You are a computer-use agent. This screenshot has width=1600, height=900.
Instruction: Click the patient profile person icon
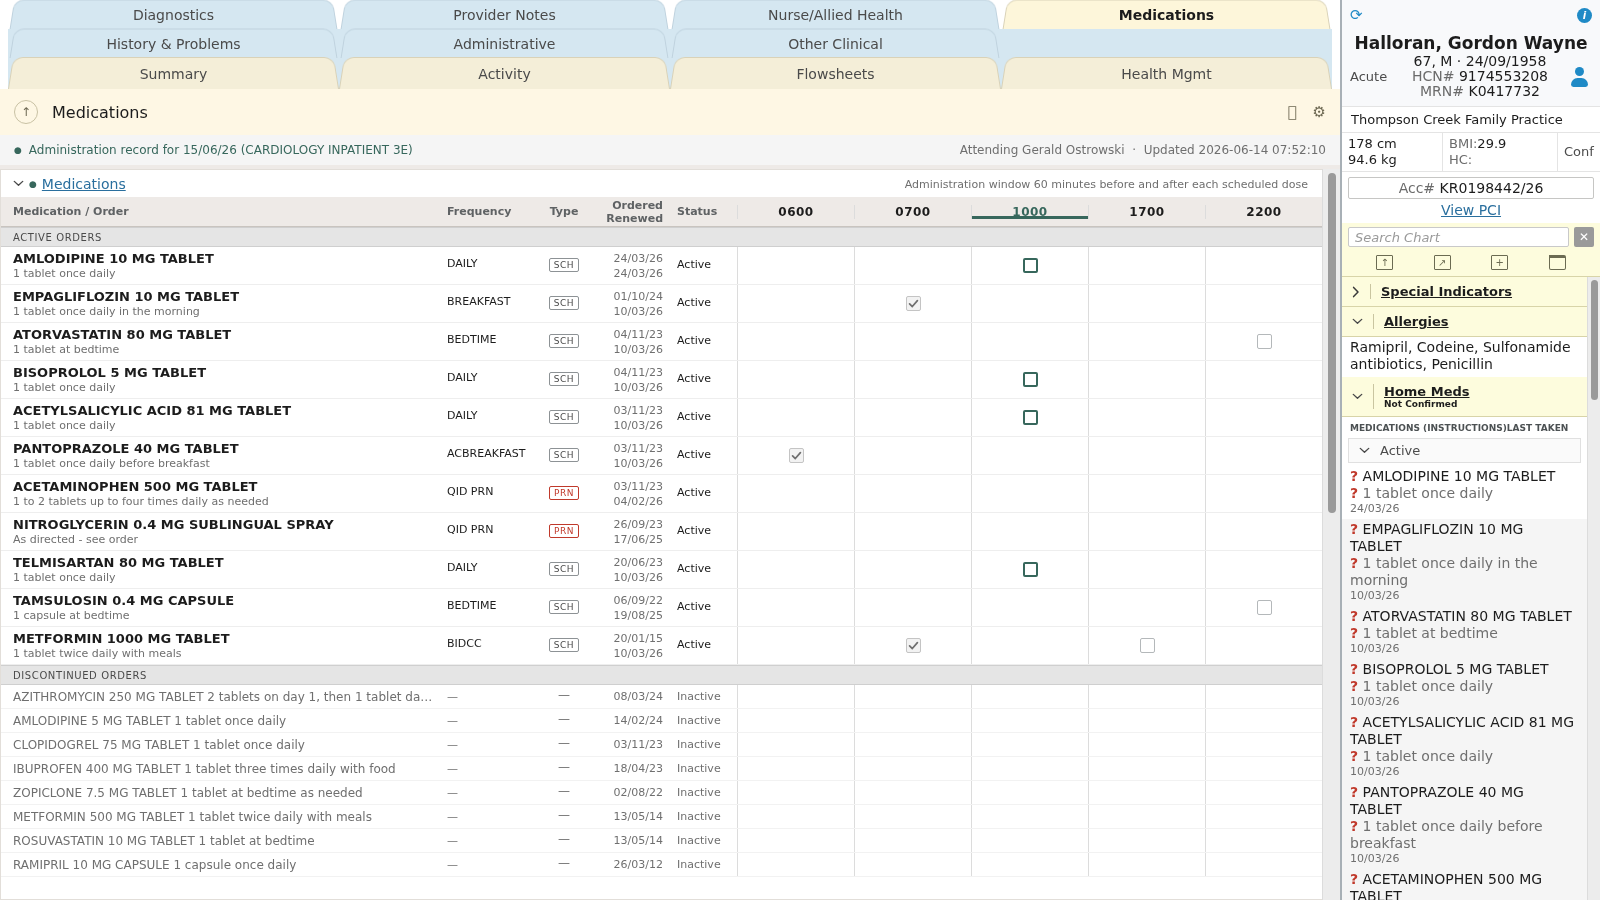[1579, 77]
